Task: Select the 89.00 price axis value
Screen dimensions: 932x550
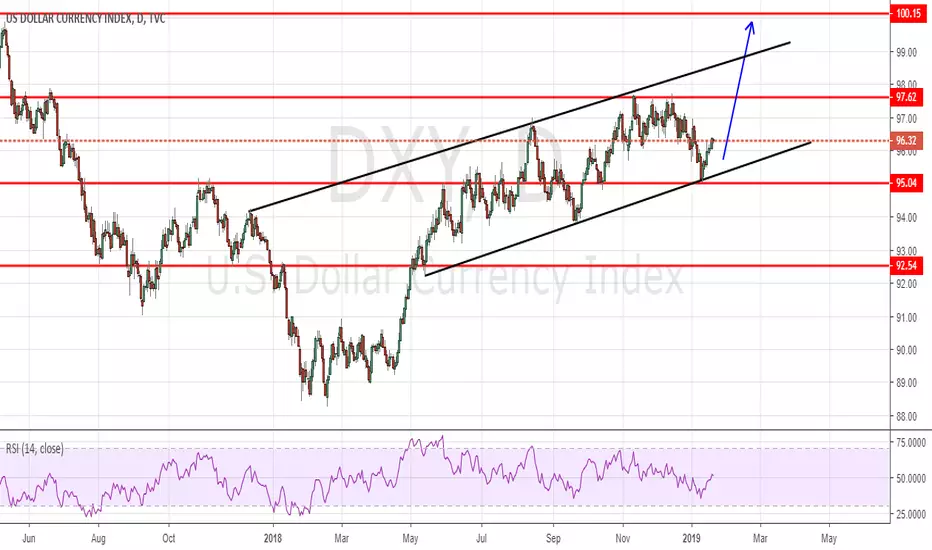Action: click(x=906, y=383)
